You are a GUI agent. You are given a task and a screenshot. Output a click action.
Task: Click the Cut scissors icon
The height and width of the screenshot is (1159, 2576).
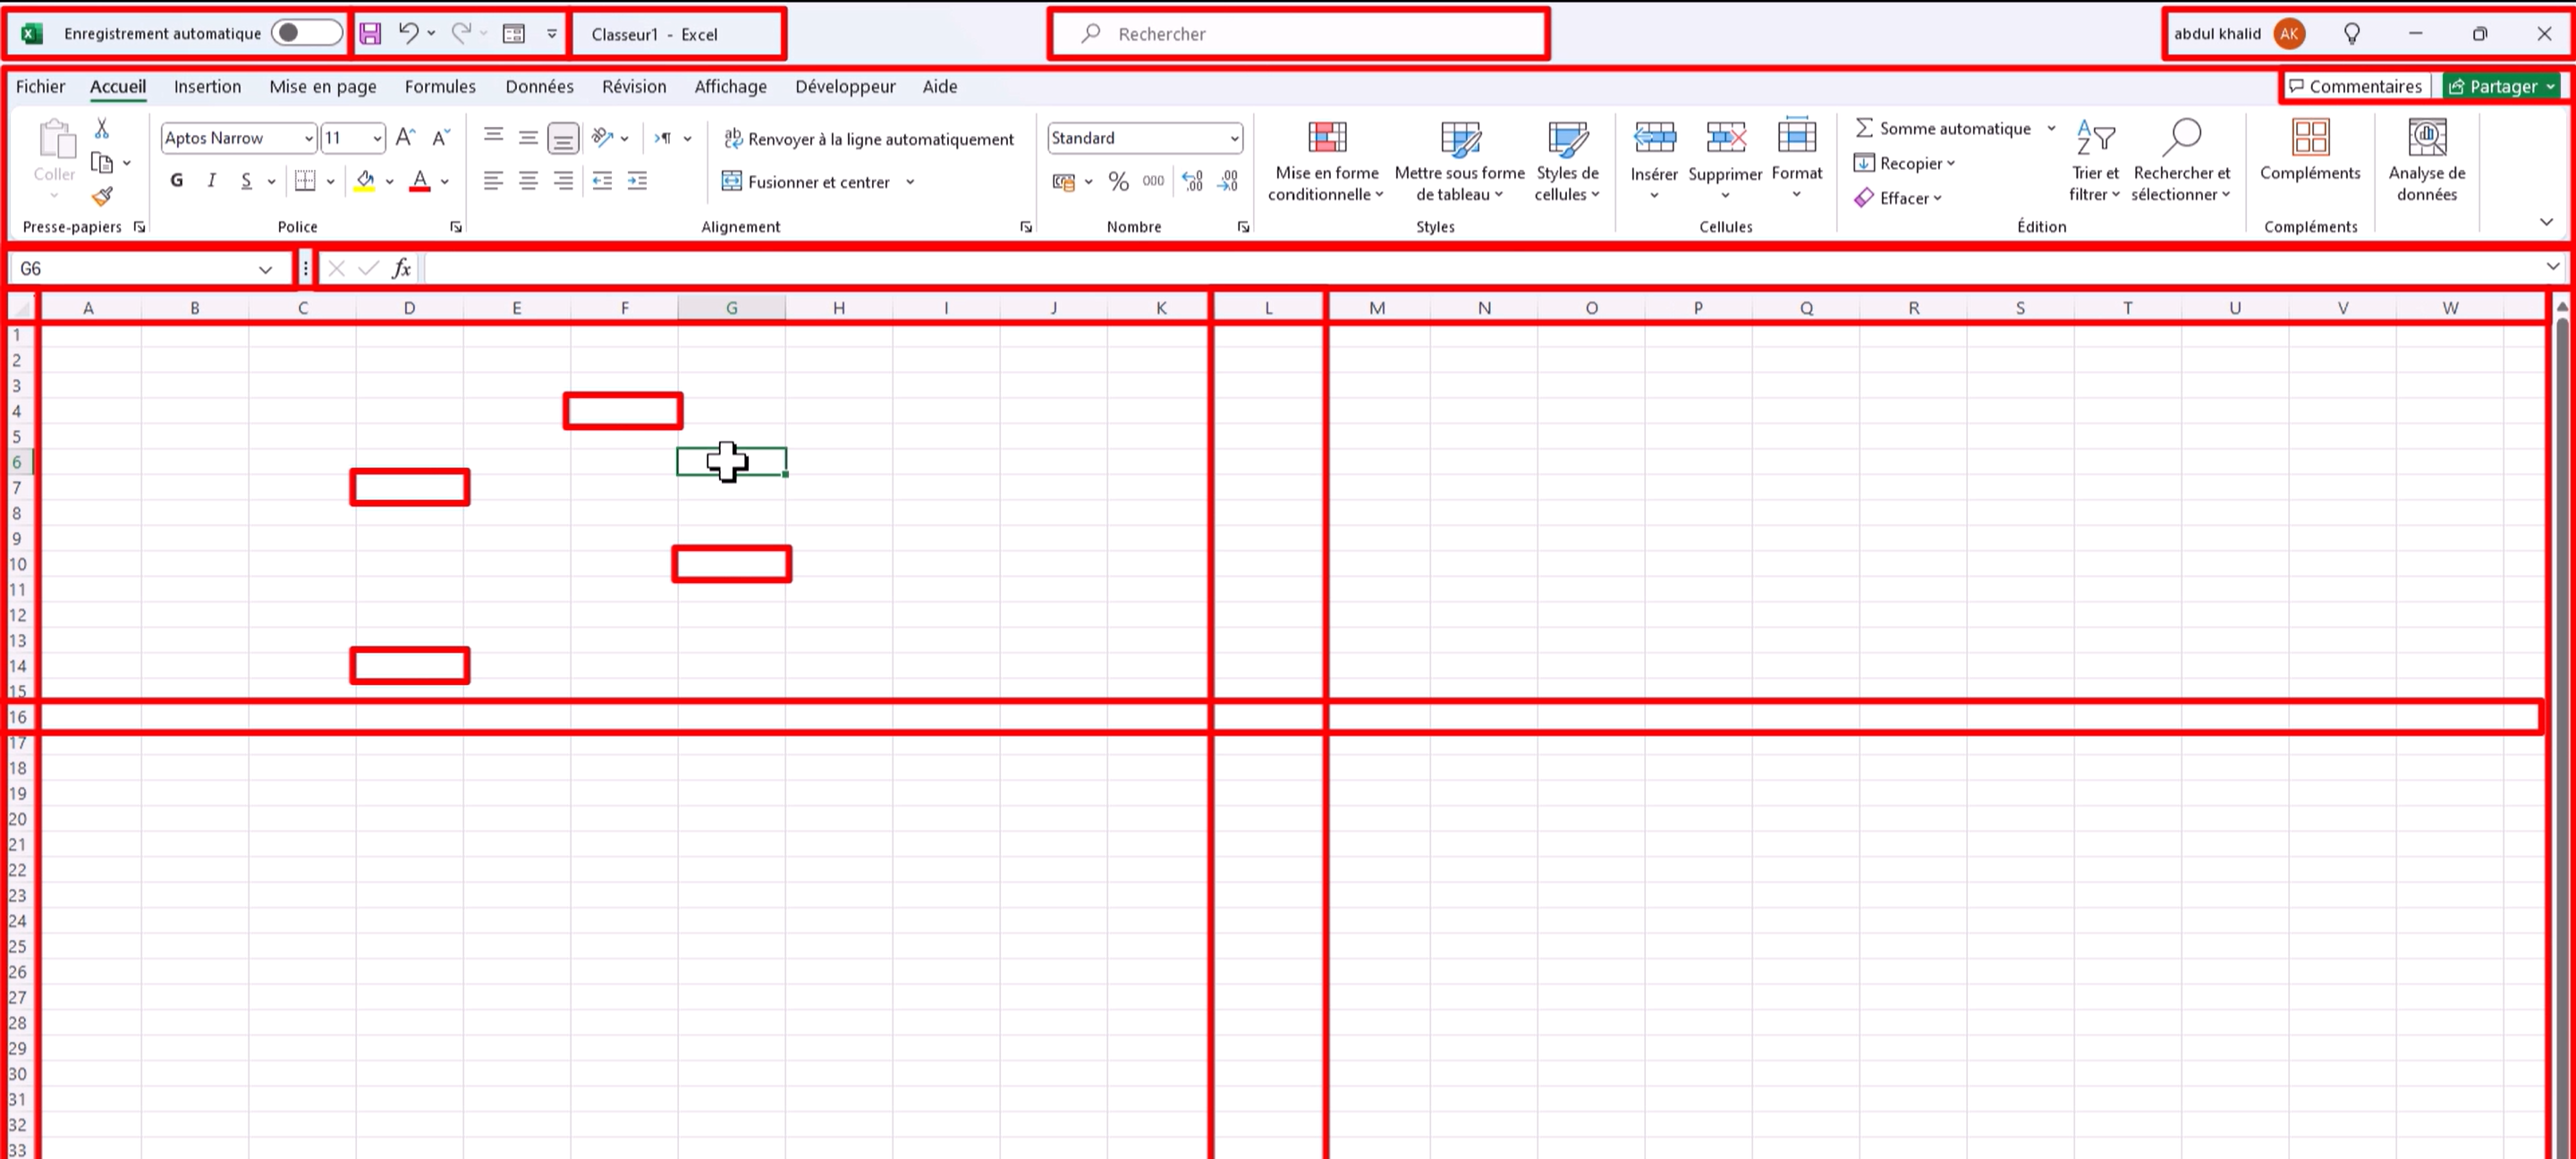101,129
